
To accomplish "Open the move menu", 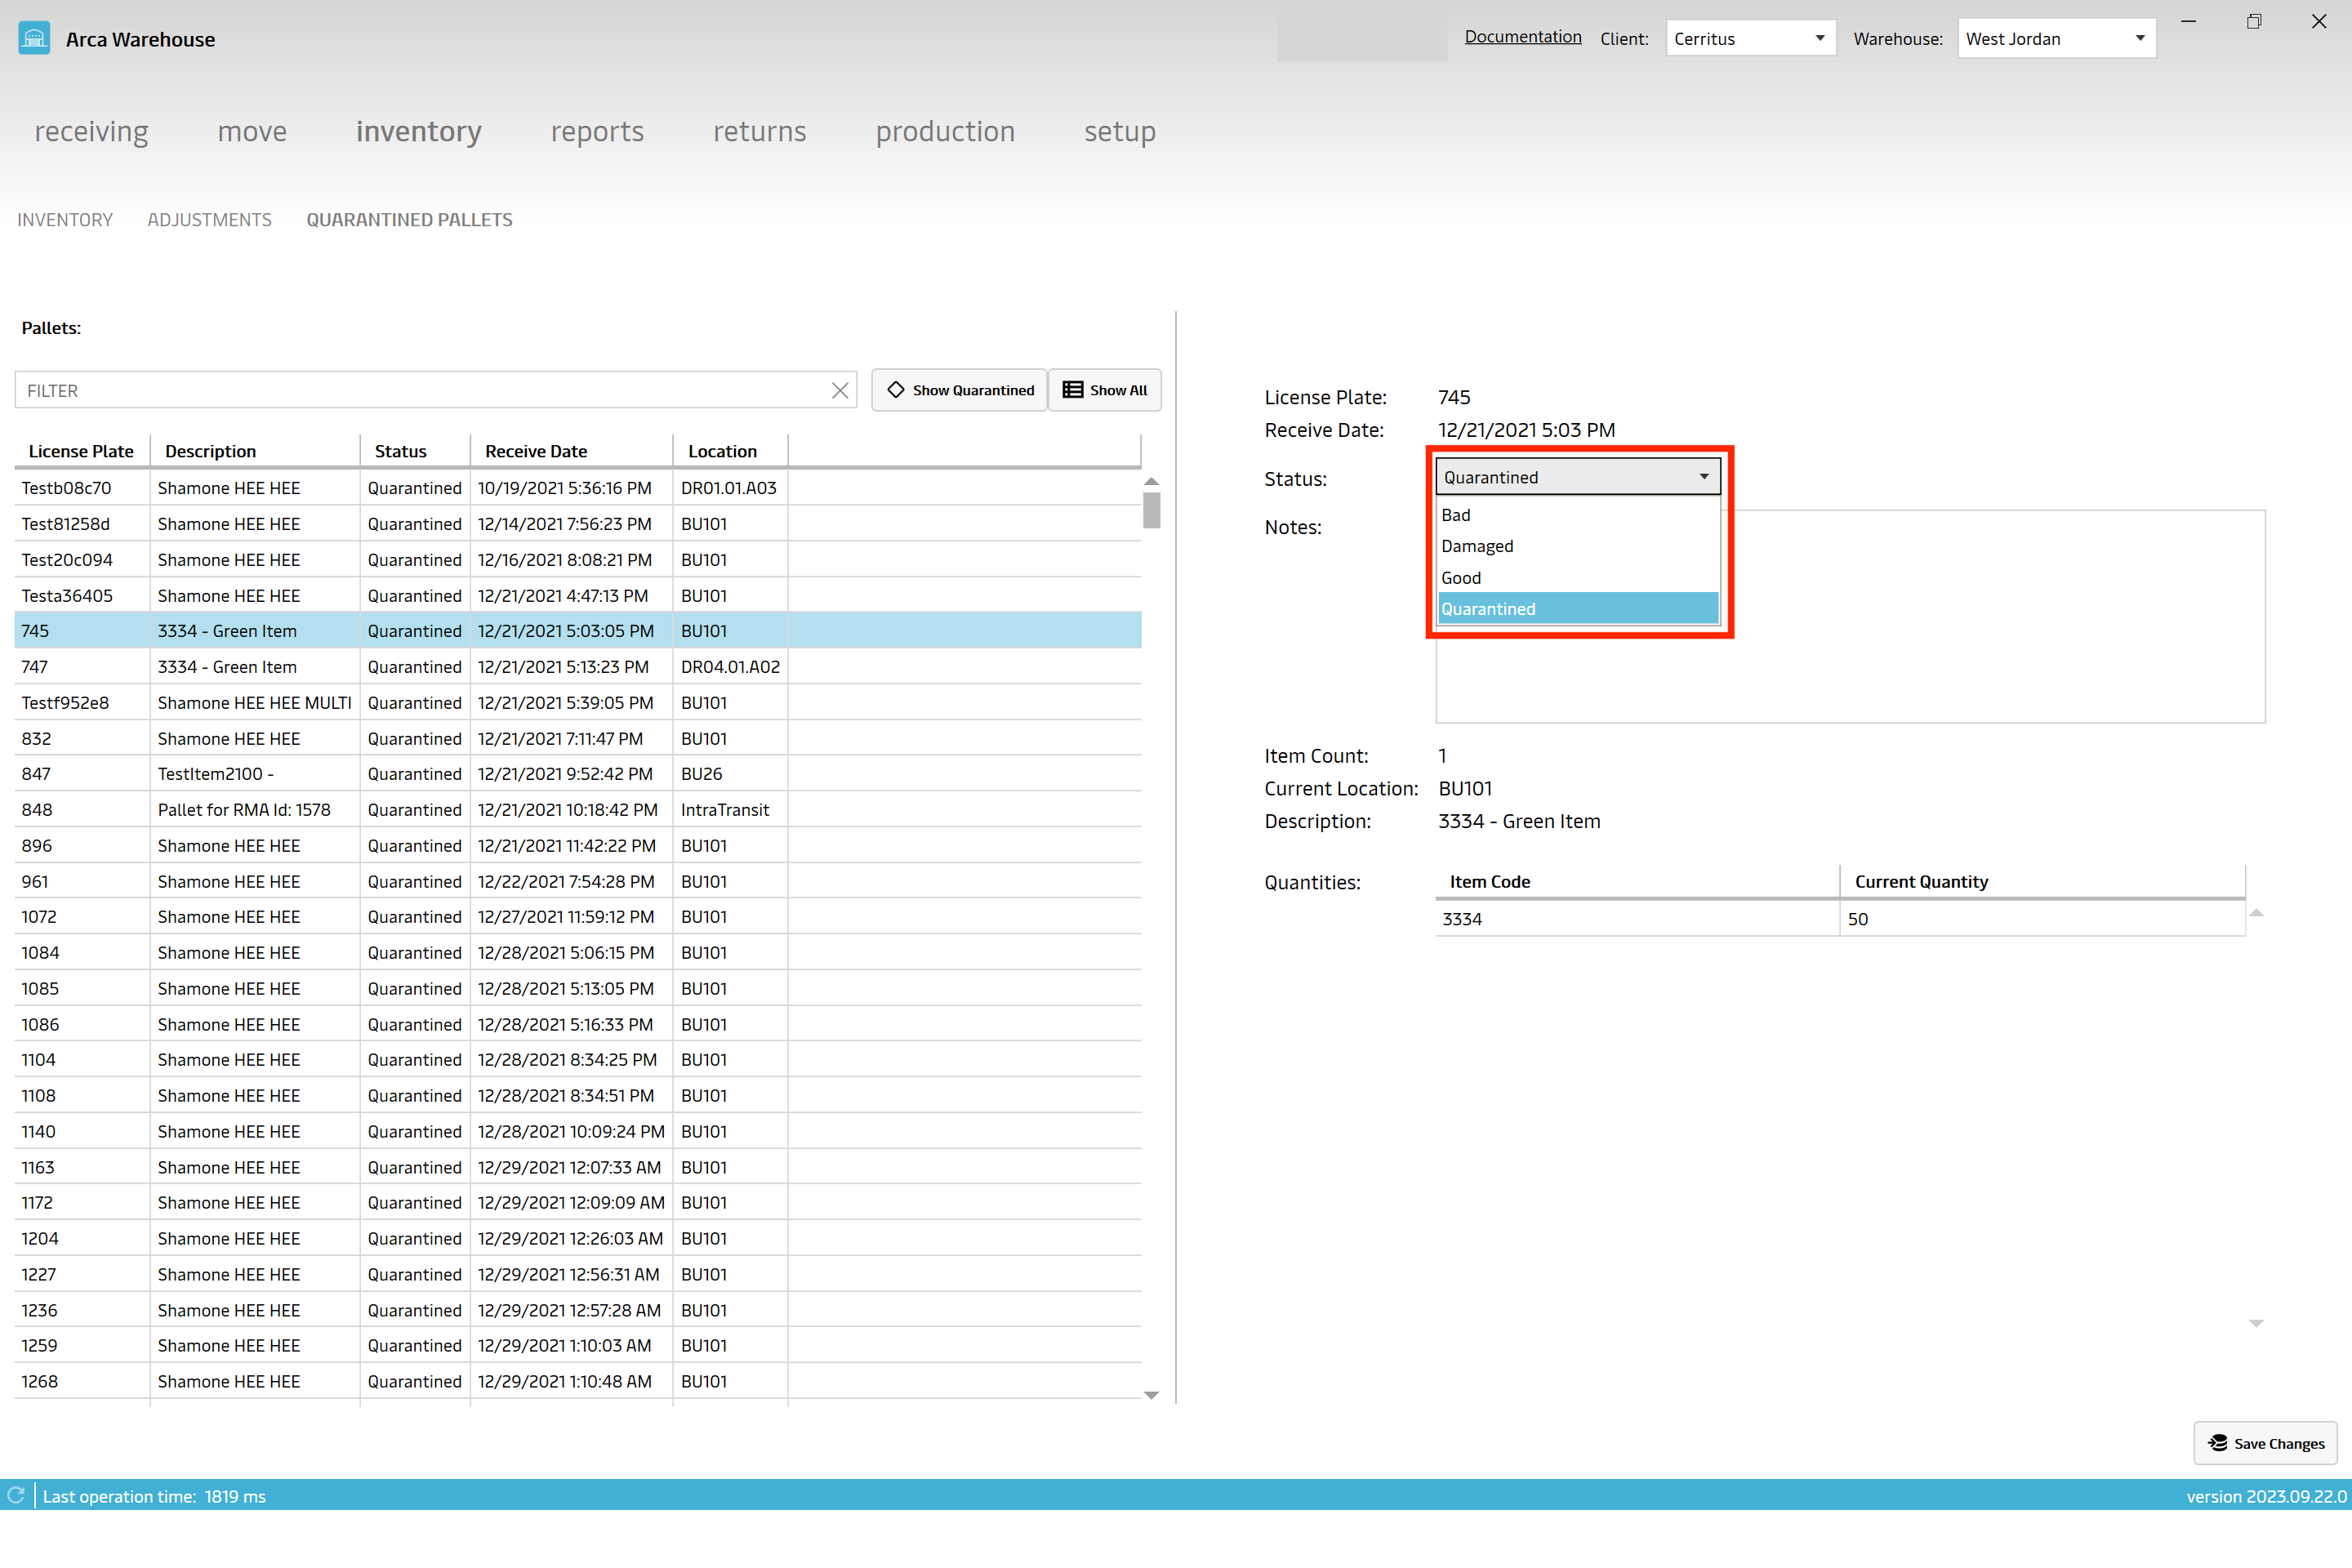I will pyautogui.click(x=252, y=132).
